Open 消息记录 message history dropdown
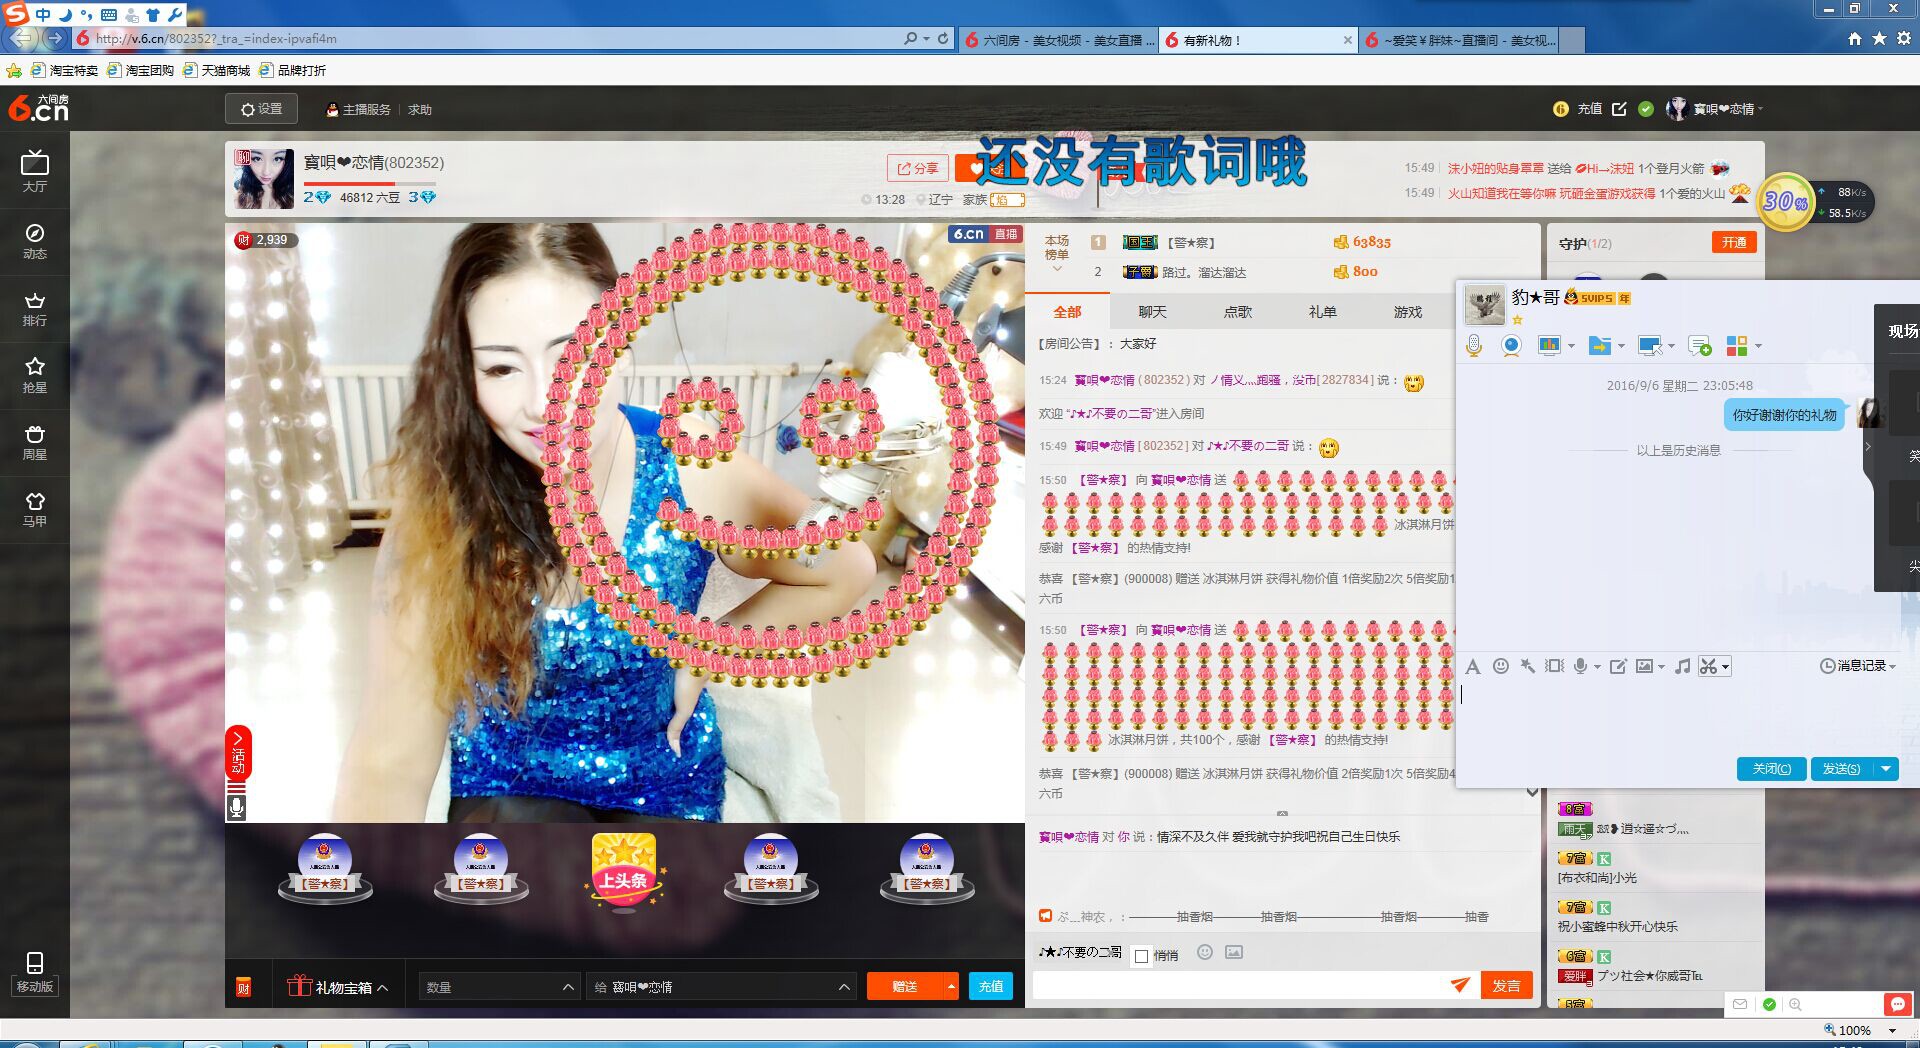 1858,666
